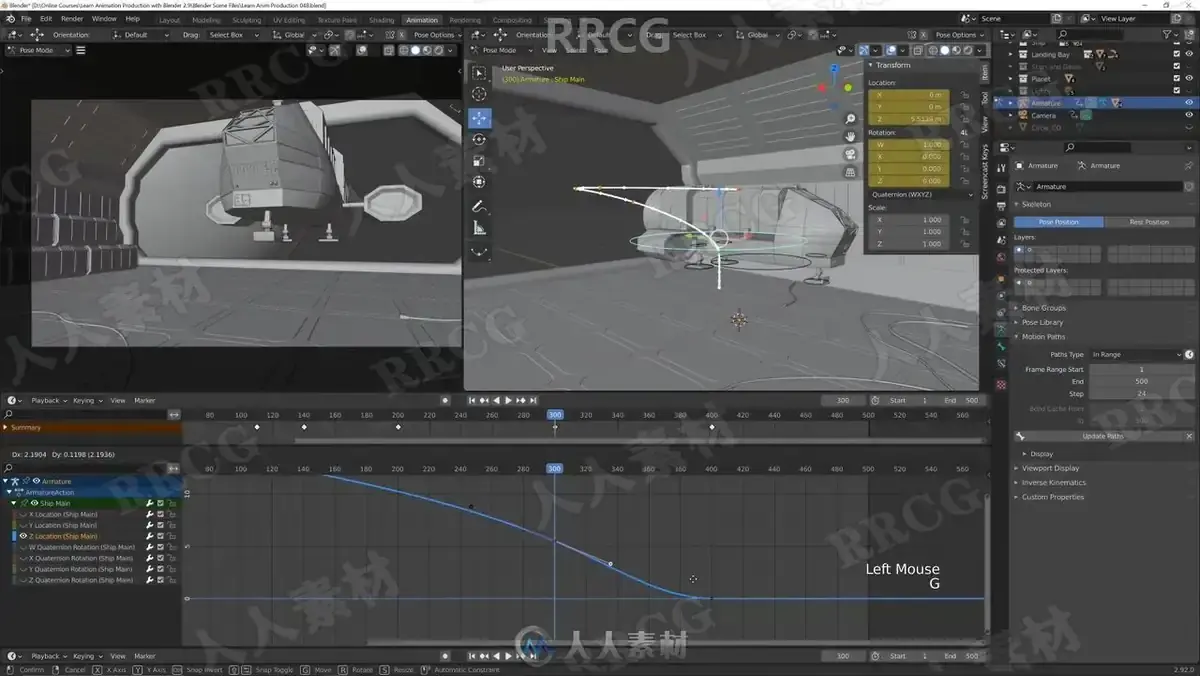Uncheck Planet collection checkbox
This screenshot has height=676, width=1200.
pos(1176,78)
